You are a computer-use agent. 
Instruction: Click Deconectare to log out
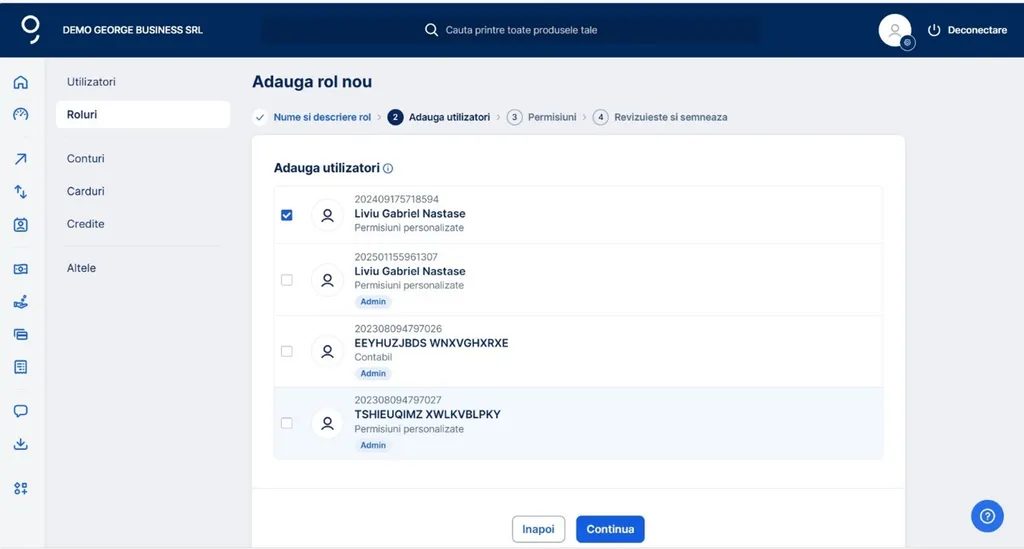967,30
